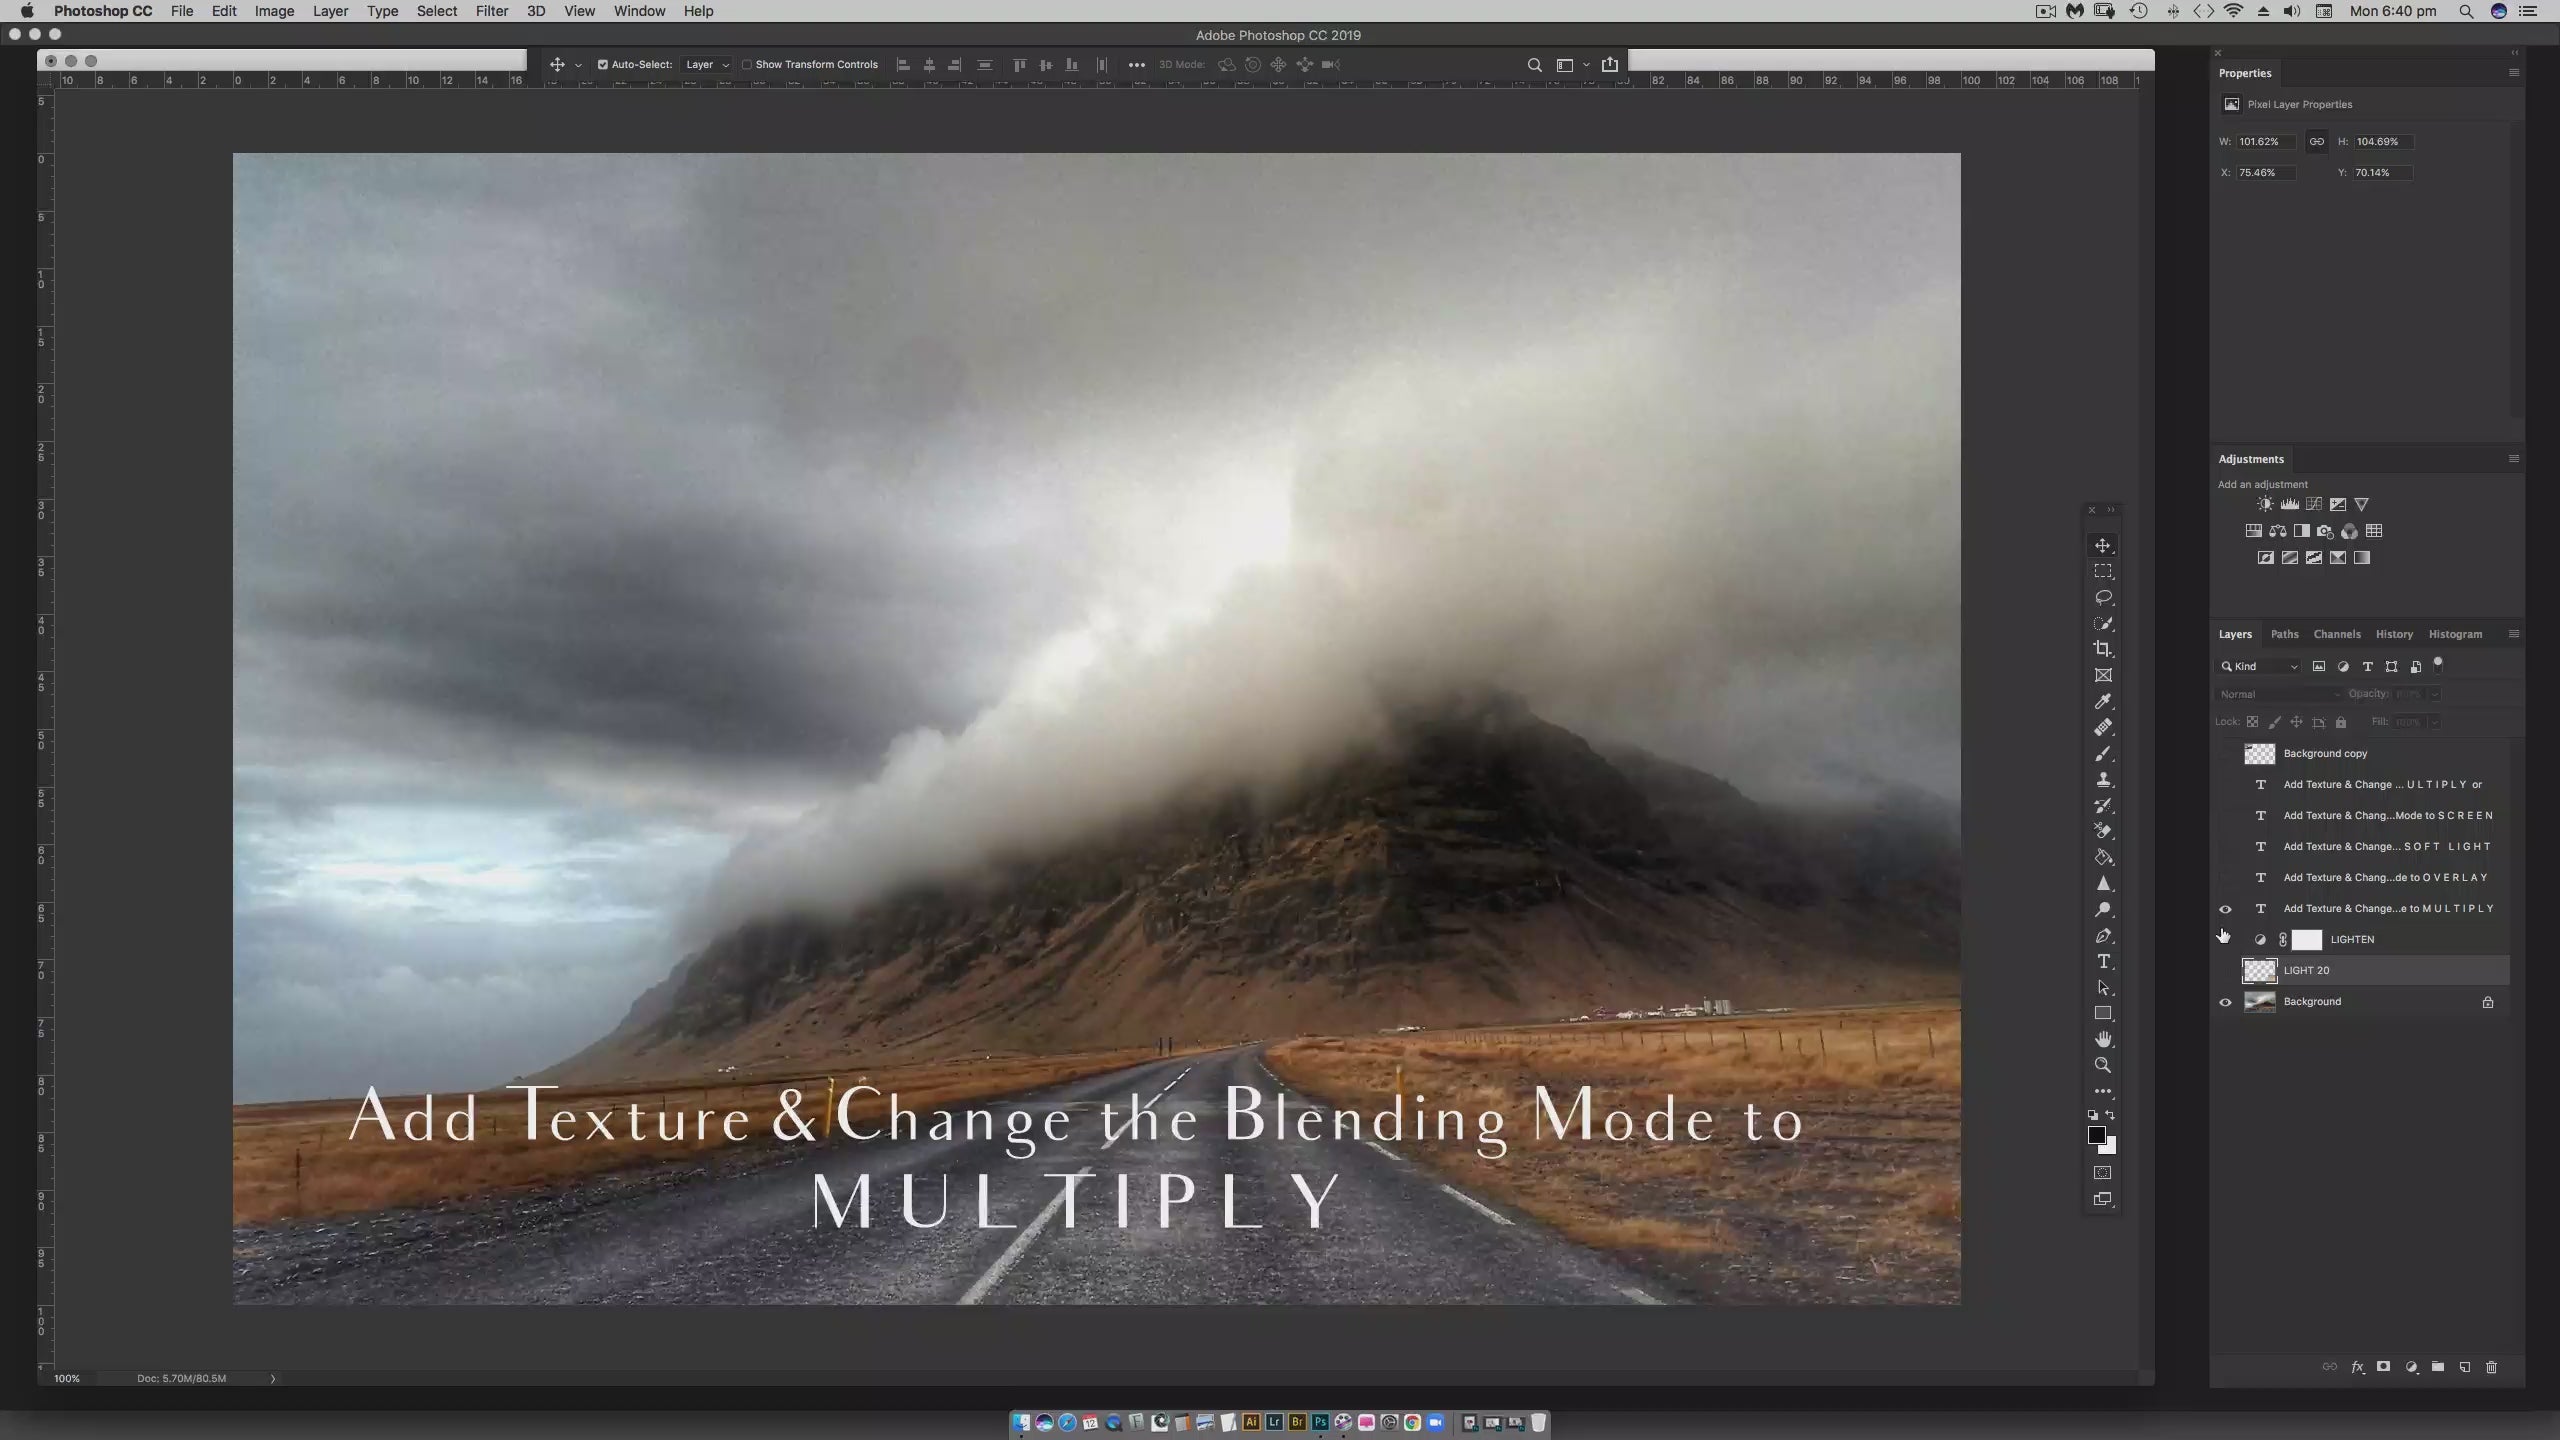Enable Show Transform Controls checkbox
This screenshot has height=1440, width=2560.
click(x=746, y=65)
